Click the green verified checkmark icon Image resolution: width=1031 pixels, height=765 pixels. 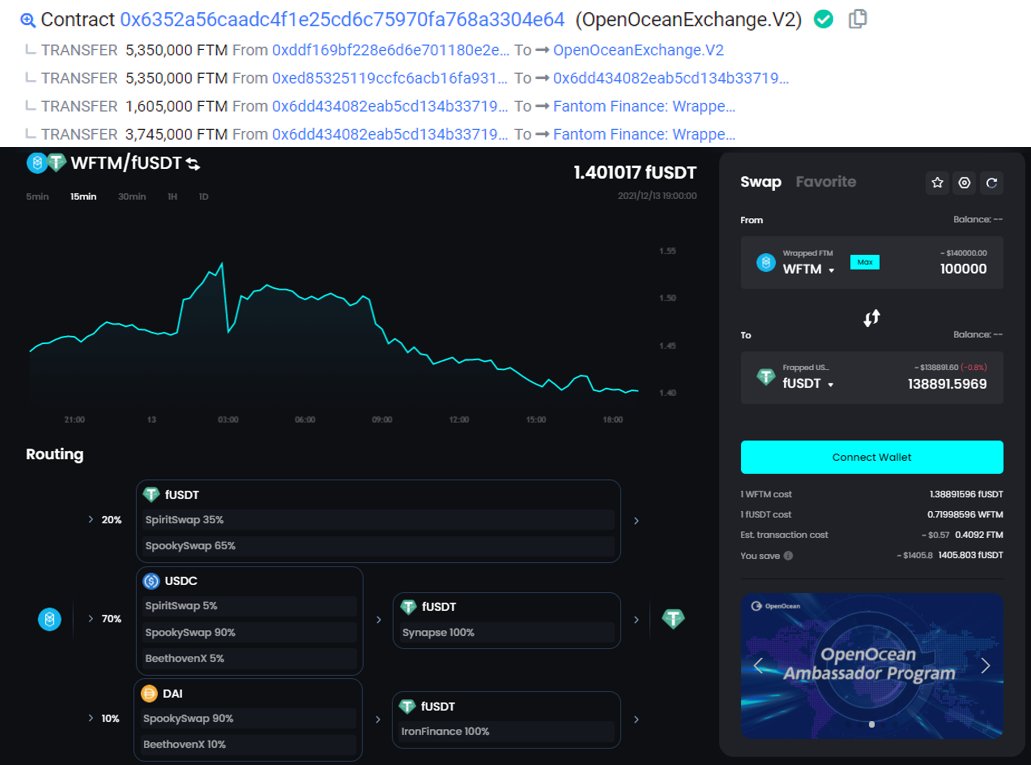click(x=823, y=19)
